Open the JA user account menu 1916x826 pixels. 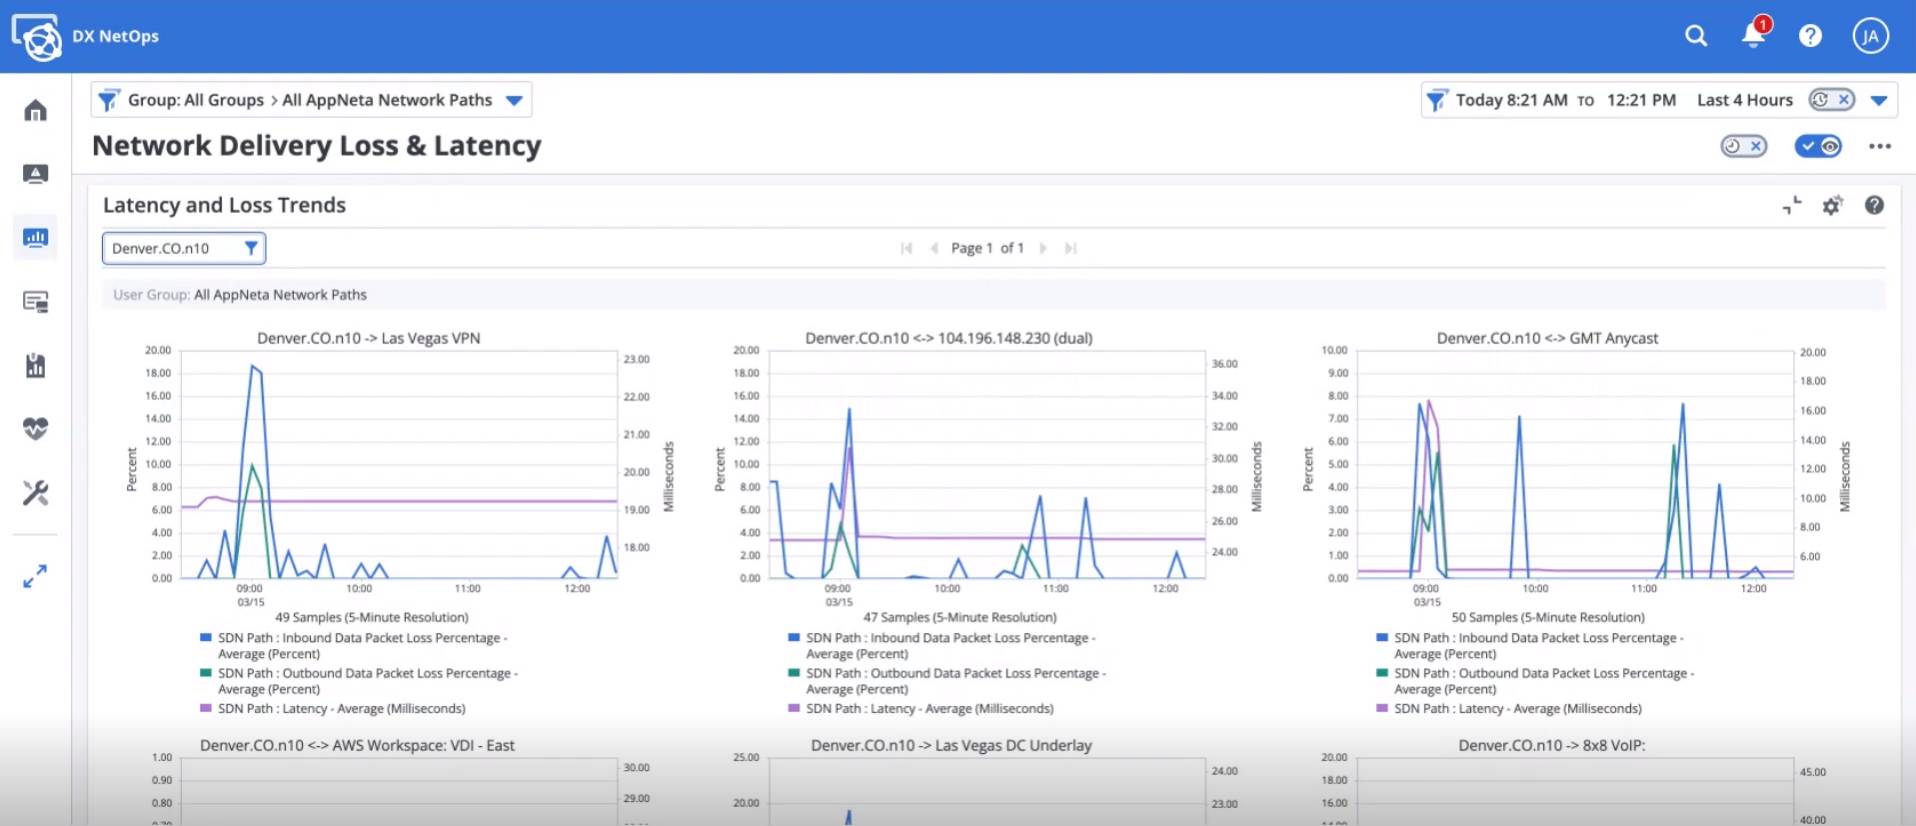[1870, 36]
